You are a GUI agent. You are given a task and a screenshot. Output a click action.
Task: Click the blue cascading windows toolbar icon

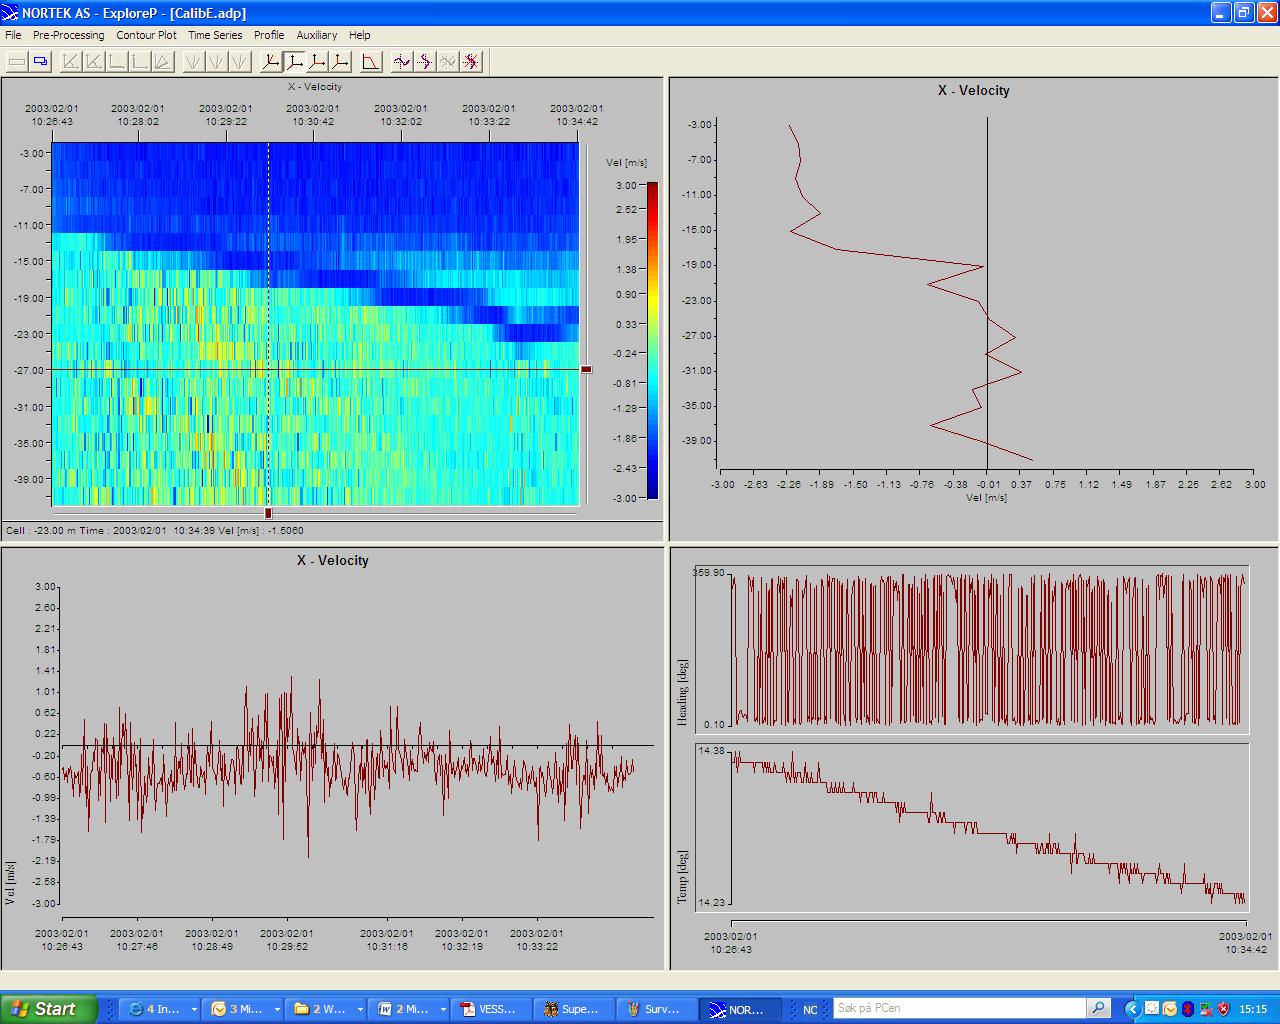coord(41,62)
